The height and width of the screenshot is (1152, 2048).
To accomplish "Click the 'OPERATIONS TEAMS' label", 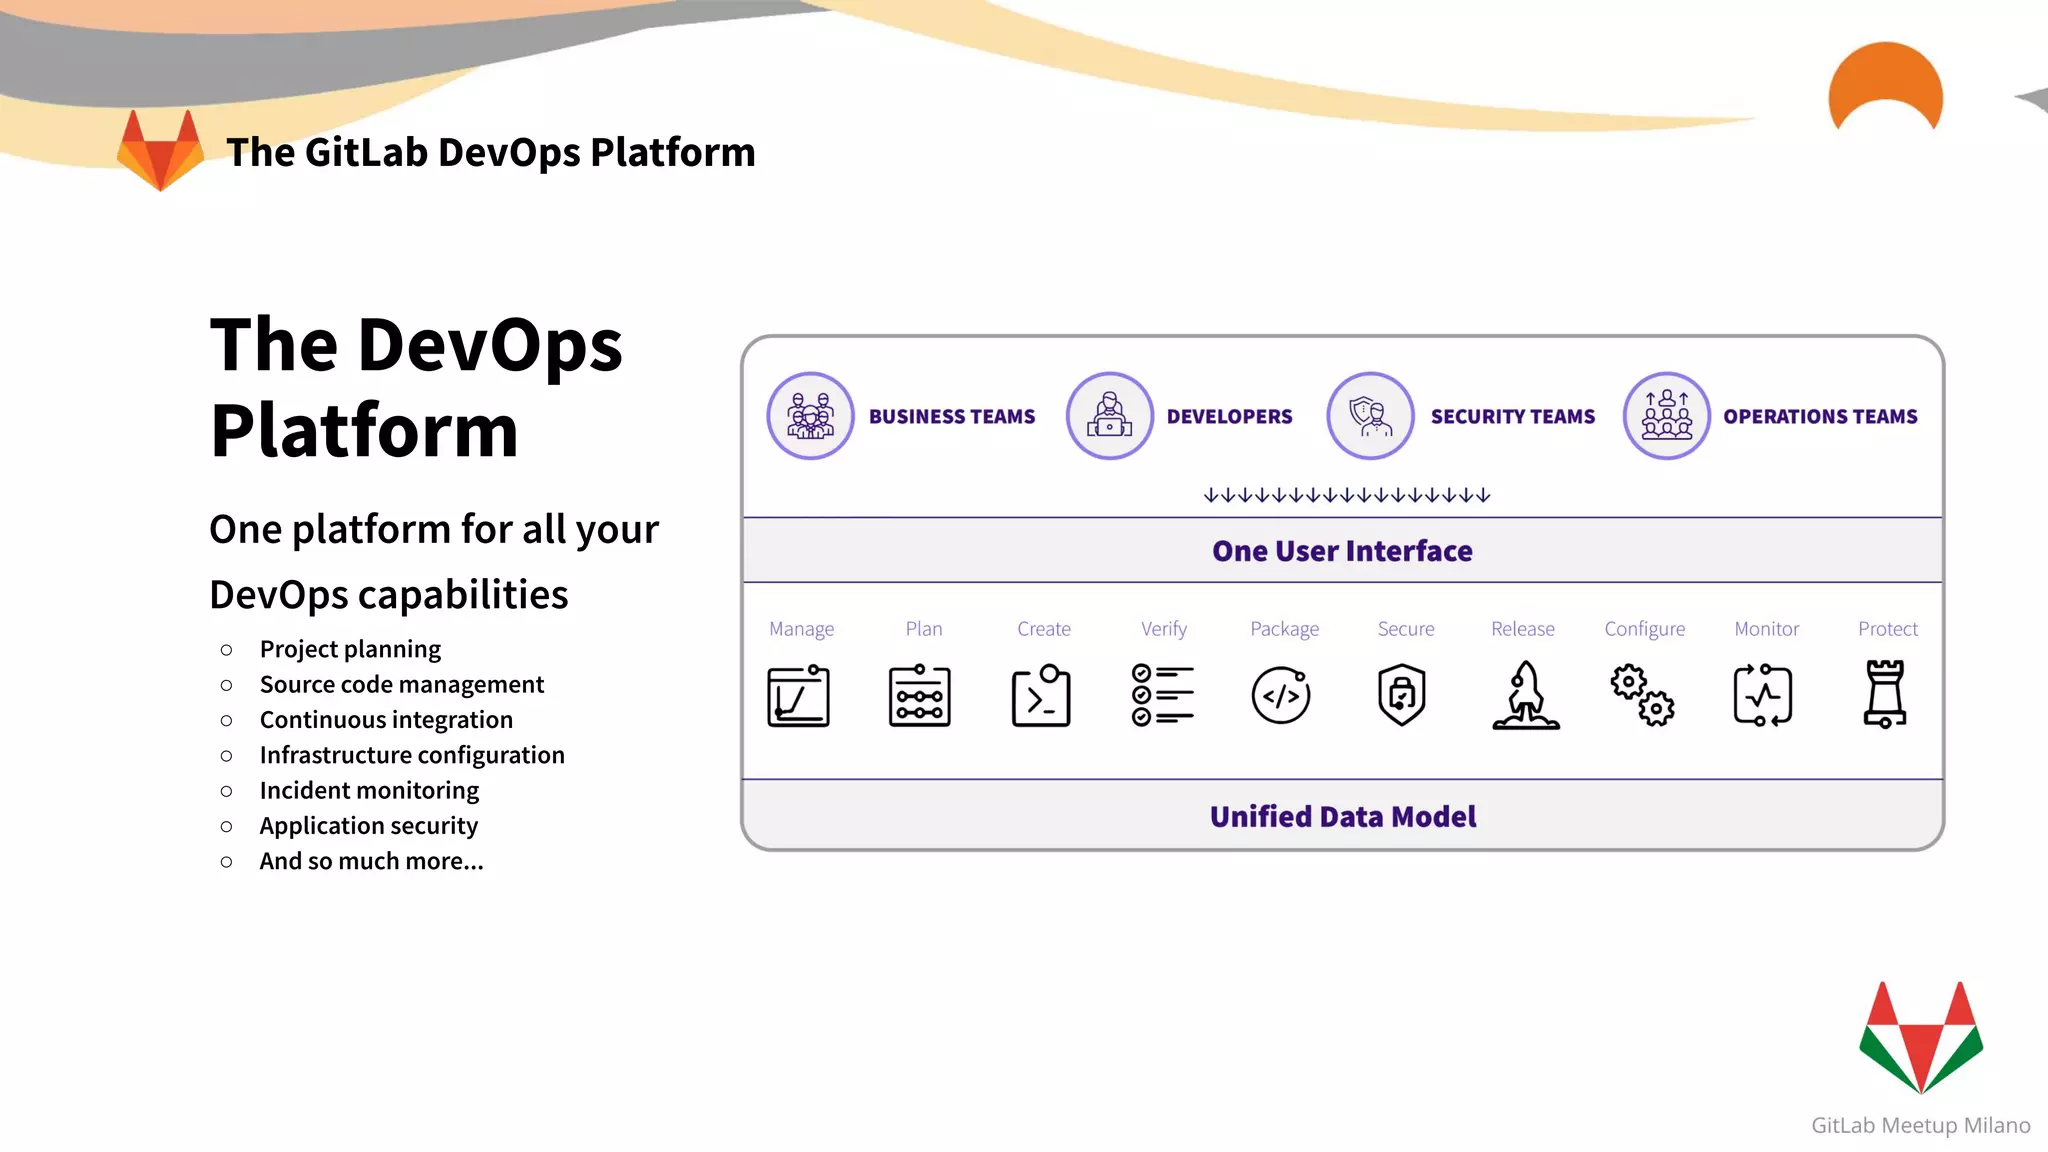I will (x=1820, y=416).
